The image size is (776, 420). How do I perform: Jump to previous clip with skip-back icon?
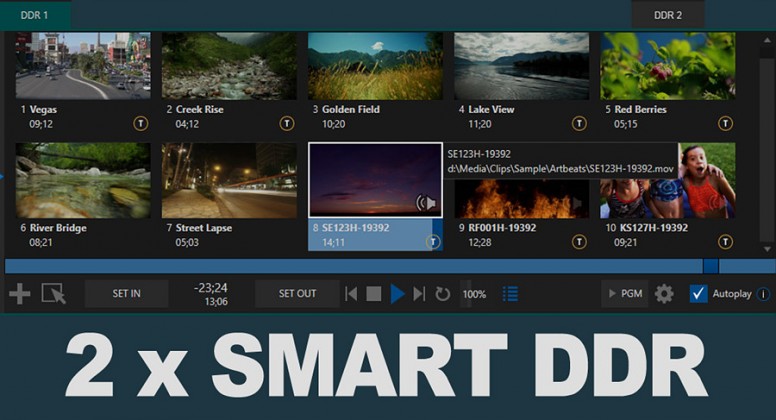(x=351, y=294)
